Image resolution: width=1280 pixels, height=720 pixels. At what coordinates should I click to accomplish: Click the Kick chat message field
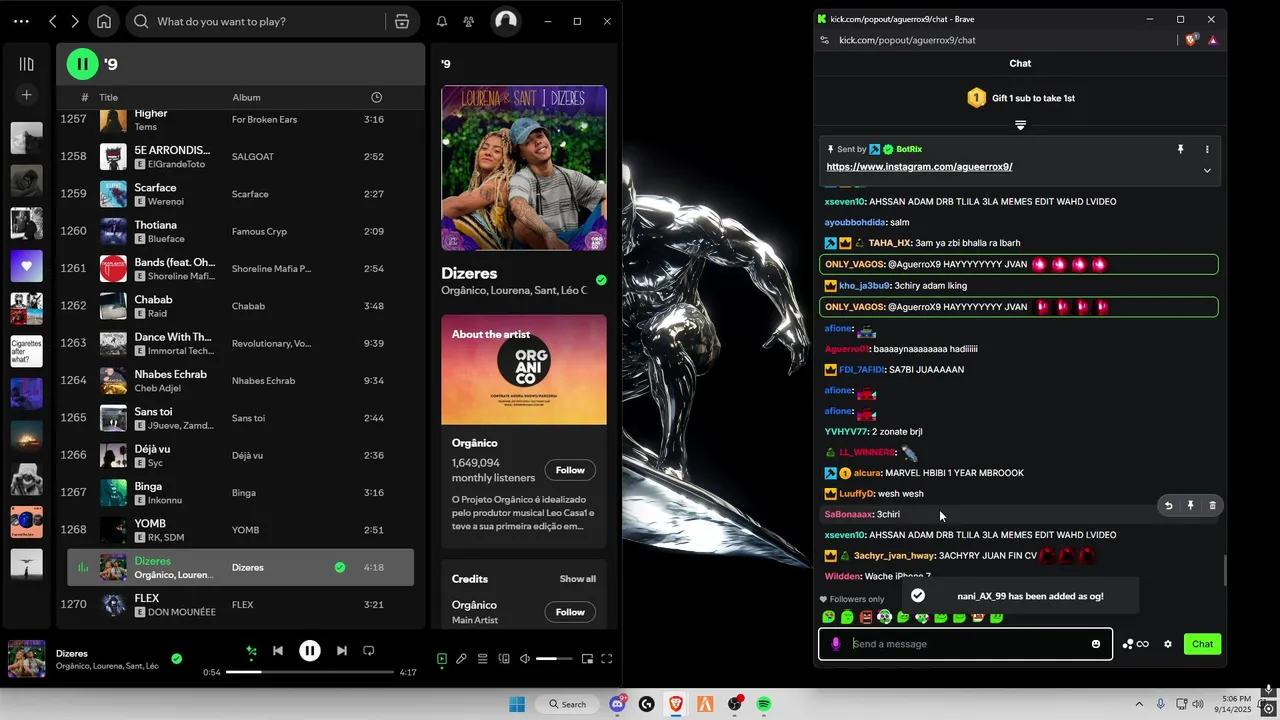(x=965, y=644)
